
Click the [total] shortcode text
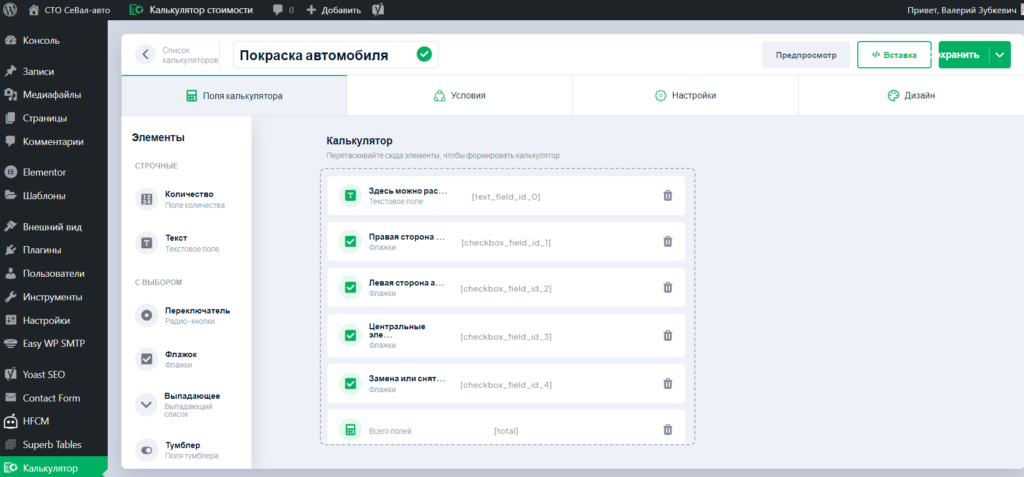click(506, 431)
